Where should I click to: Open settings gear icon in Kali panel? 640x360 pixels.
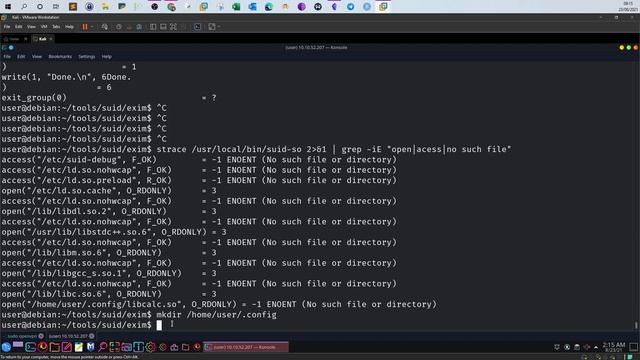click(x=151, y=347)
